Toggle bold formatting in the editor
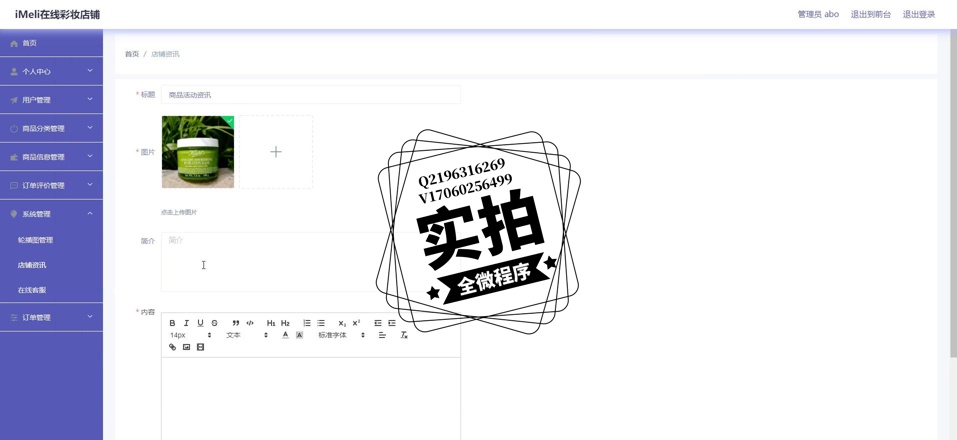The image size is (957, 440). (172, 323)
